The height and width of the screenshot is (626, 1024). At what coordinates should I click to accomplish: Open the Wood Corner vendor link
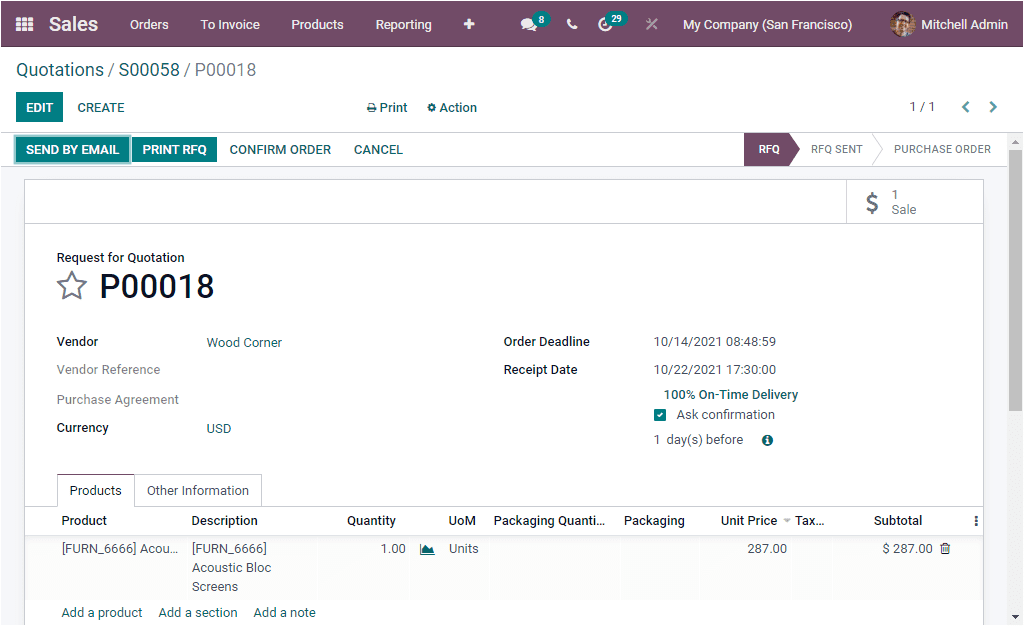pos(244,341)
